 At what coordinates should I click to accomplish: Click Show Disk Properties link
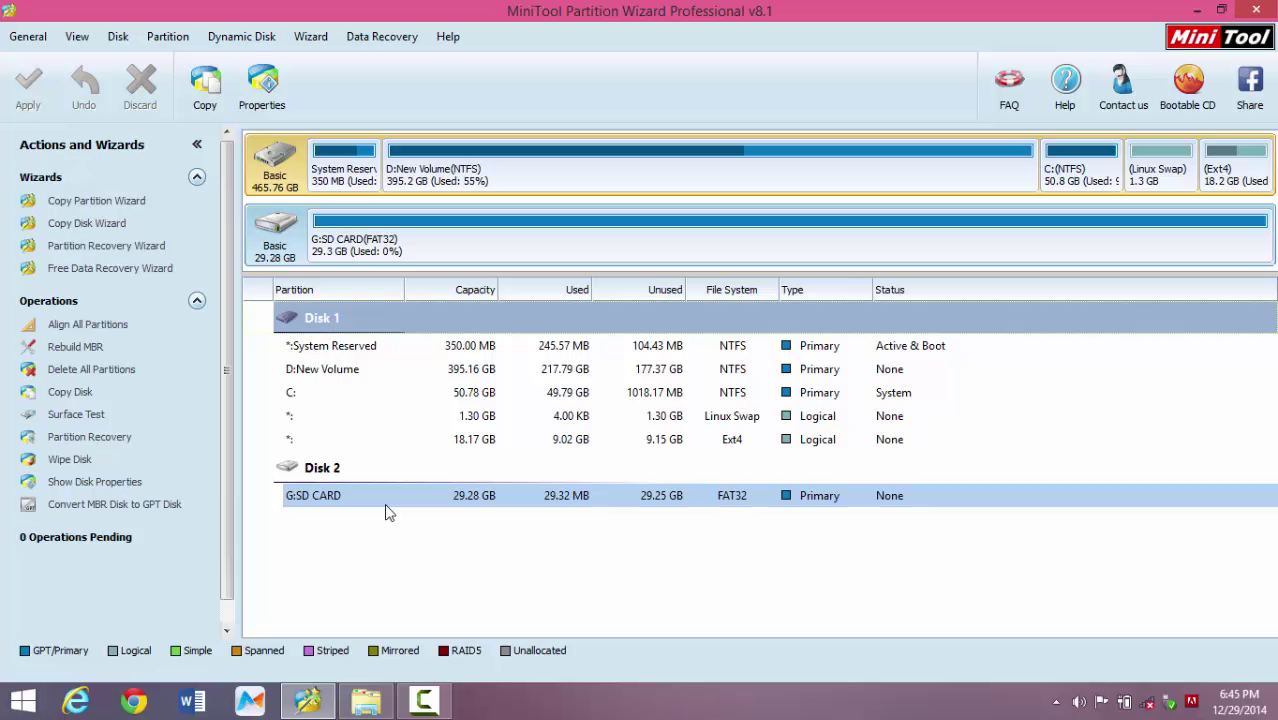tap(95, 482)
